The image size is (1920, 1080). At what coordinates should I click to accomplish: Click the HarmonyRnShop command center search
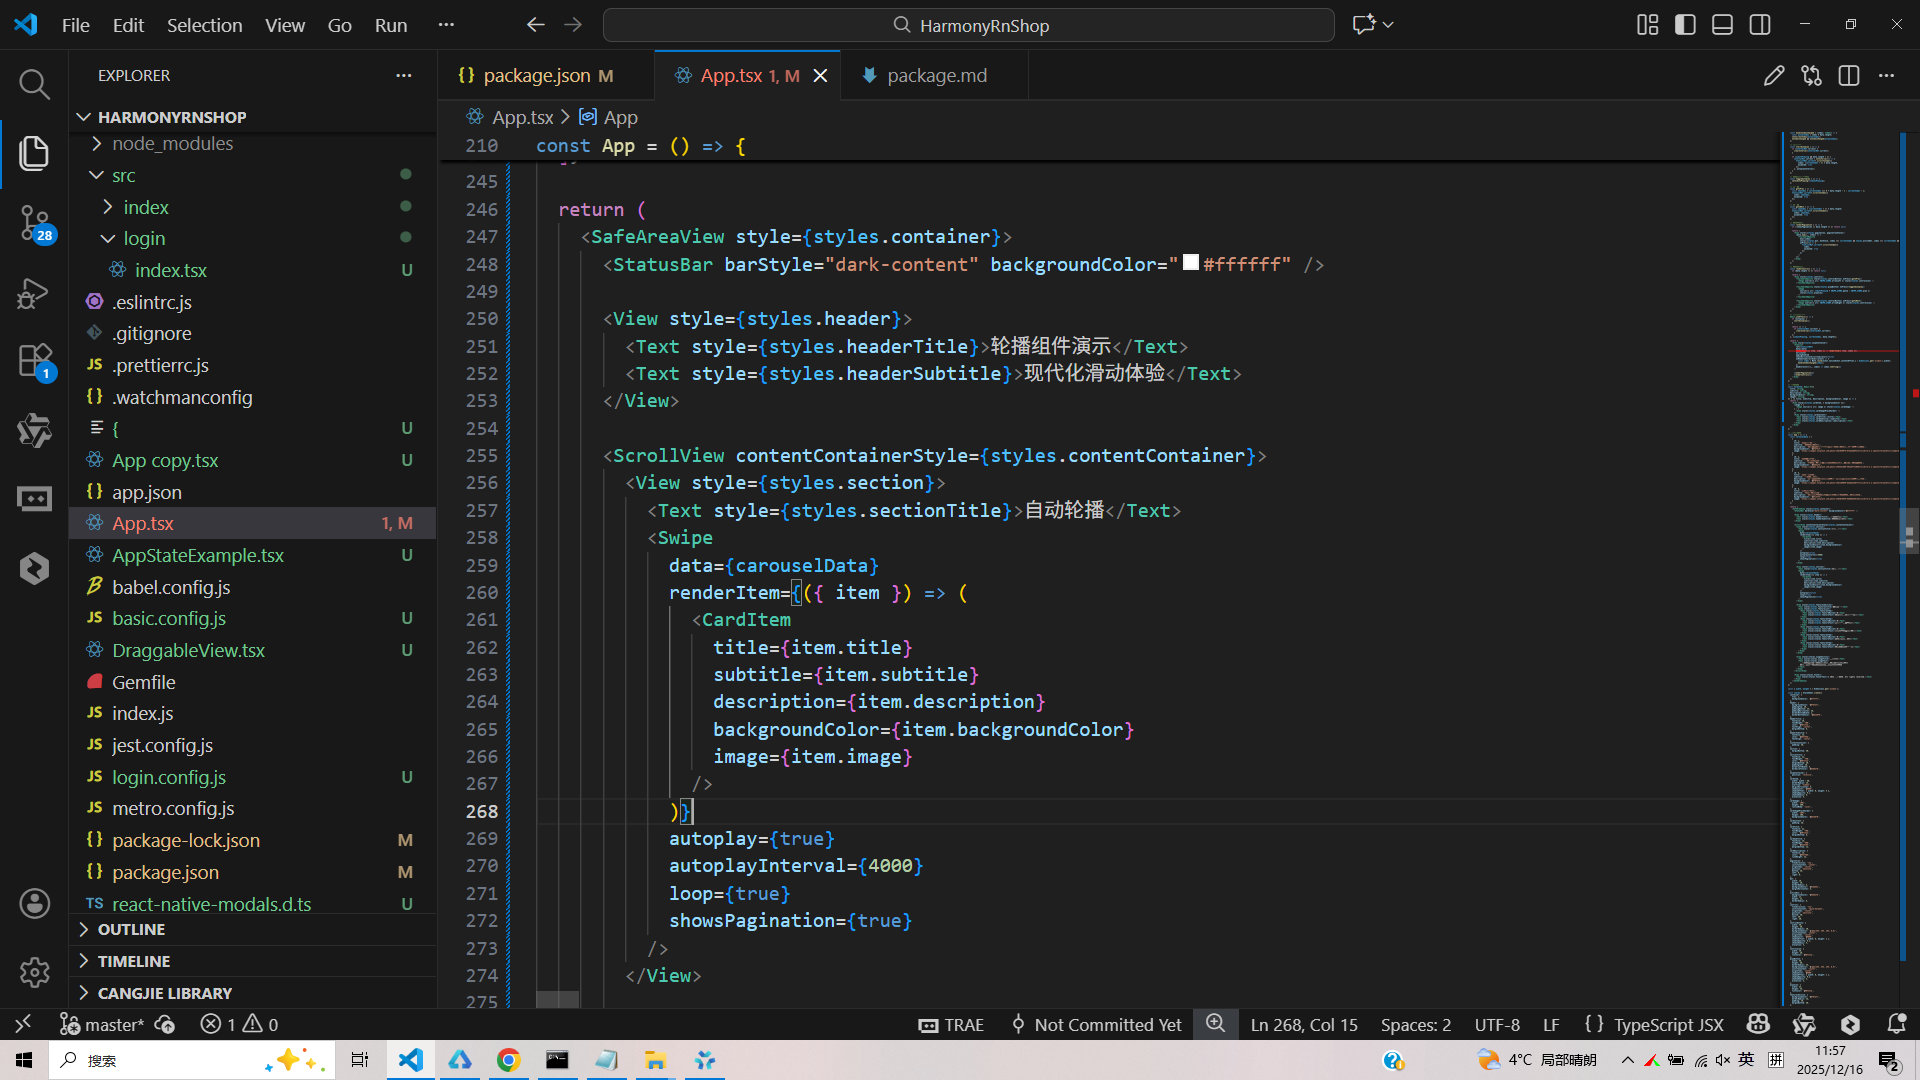click(x=968, y=25)
